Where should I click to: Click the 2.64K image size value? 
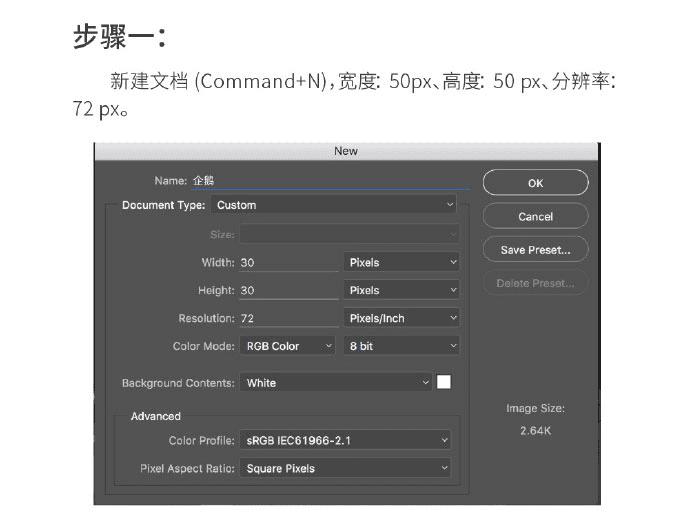[535, 430]
